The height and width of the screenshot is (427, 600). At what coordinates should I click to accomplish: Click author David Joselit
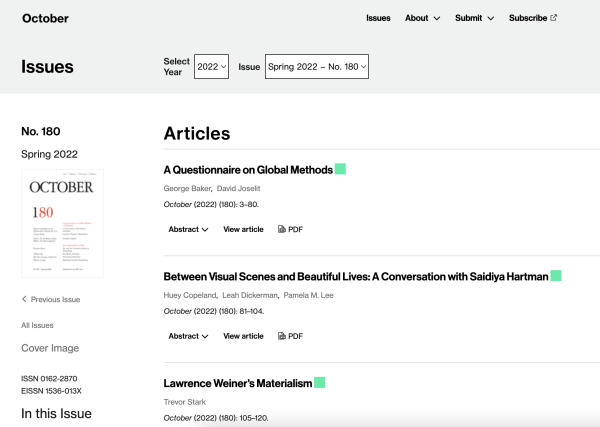point(238,188)
